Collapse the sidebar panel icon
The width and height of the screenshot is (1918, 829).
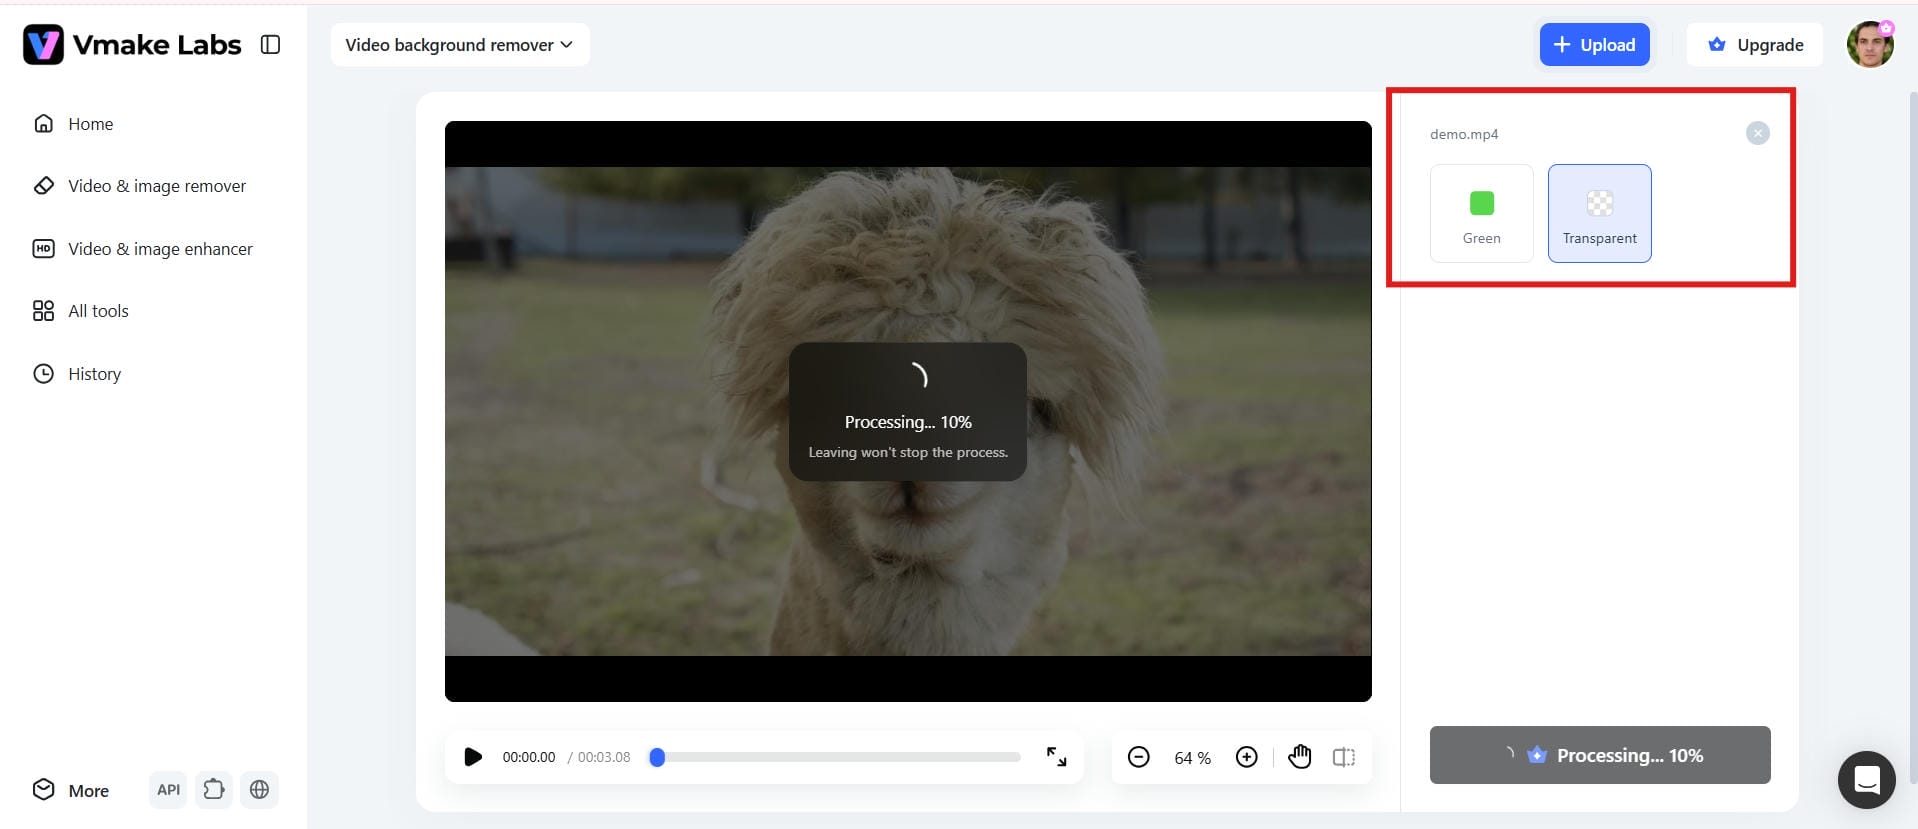[270, 45]
